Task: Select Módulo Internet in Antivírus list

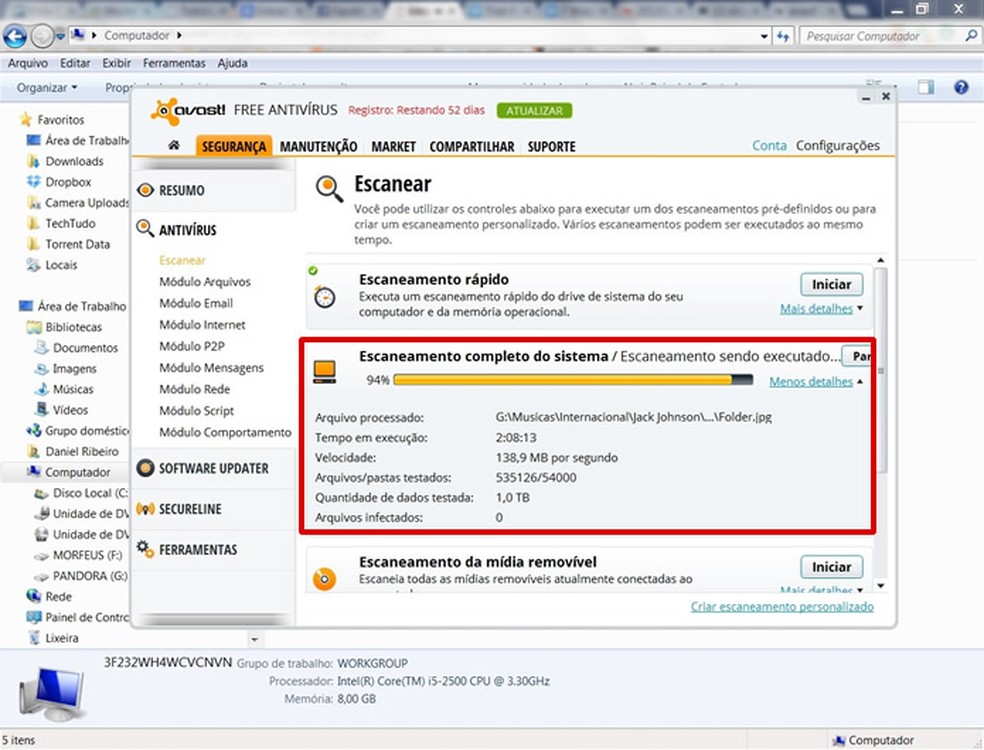Action: tap(202, 324)
